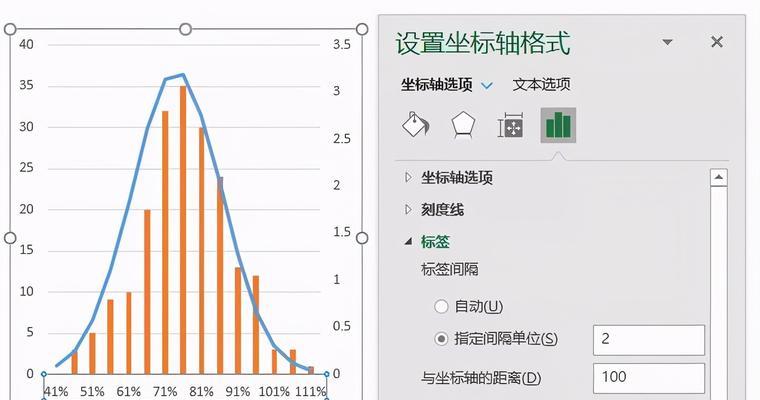Click the 101% horizontal axis label
760x400 pixels.
pyautogui.click(x=274, y=391)
